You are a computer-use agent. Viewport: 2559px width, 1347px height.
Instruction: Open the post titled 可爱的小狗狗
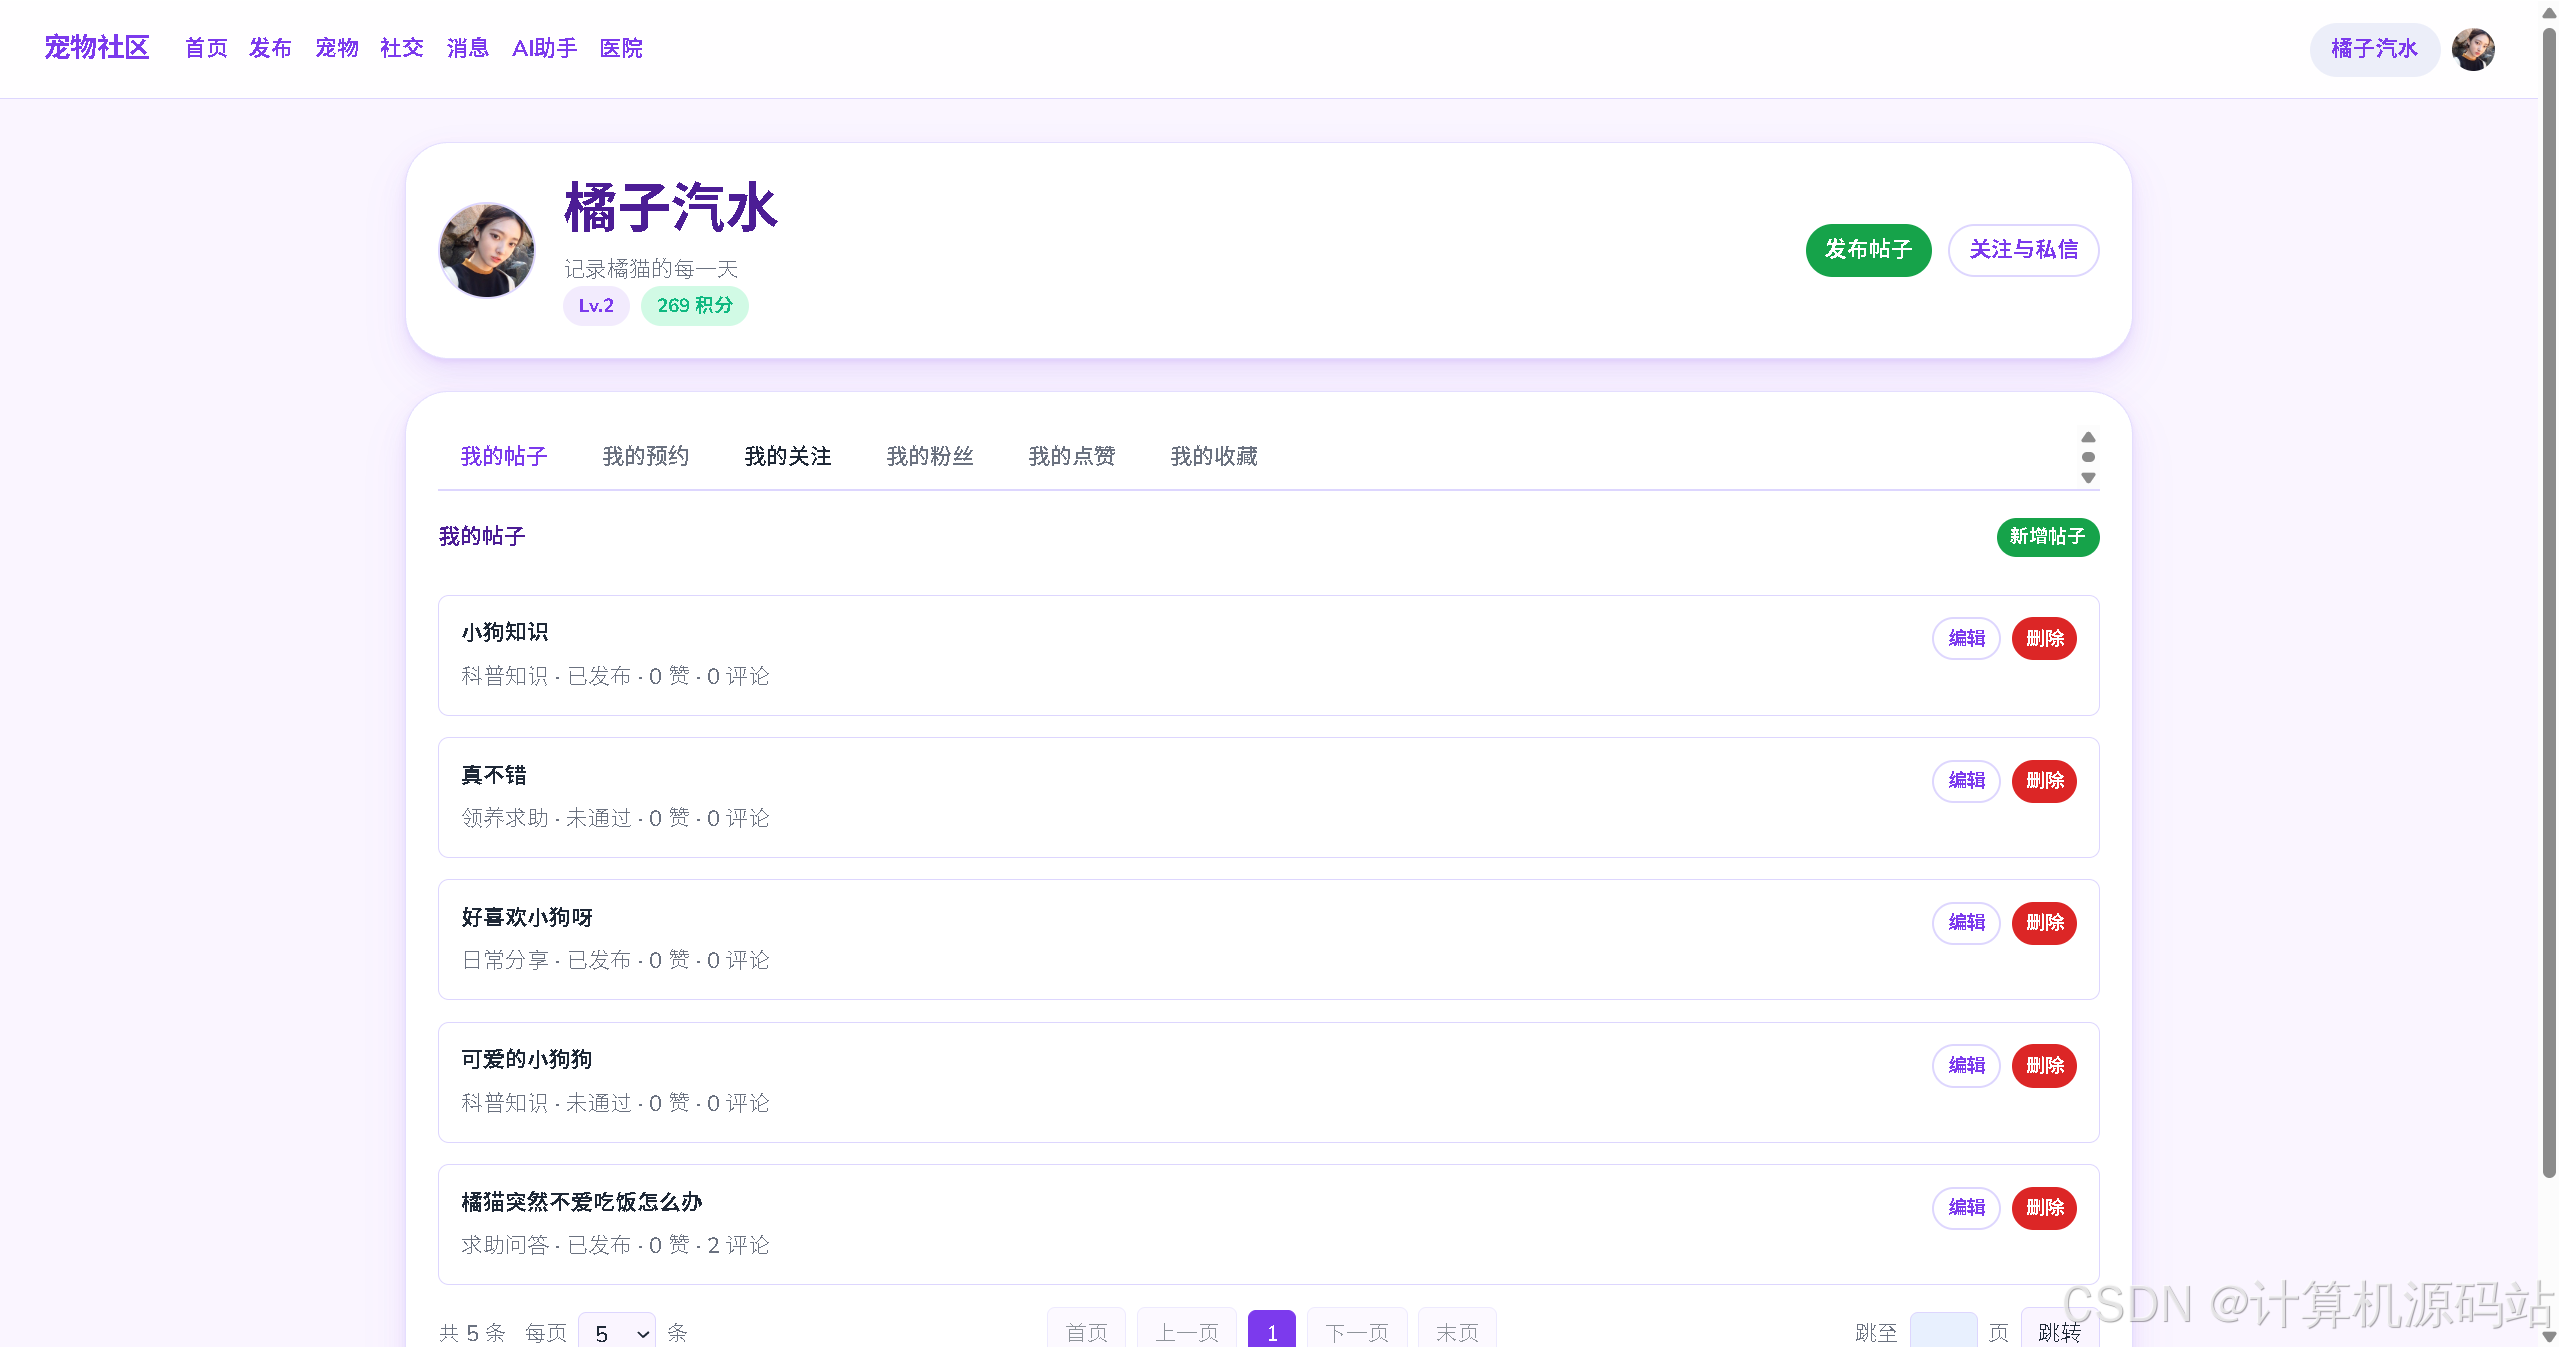(x=527, y=1059)
